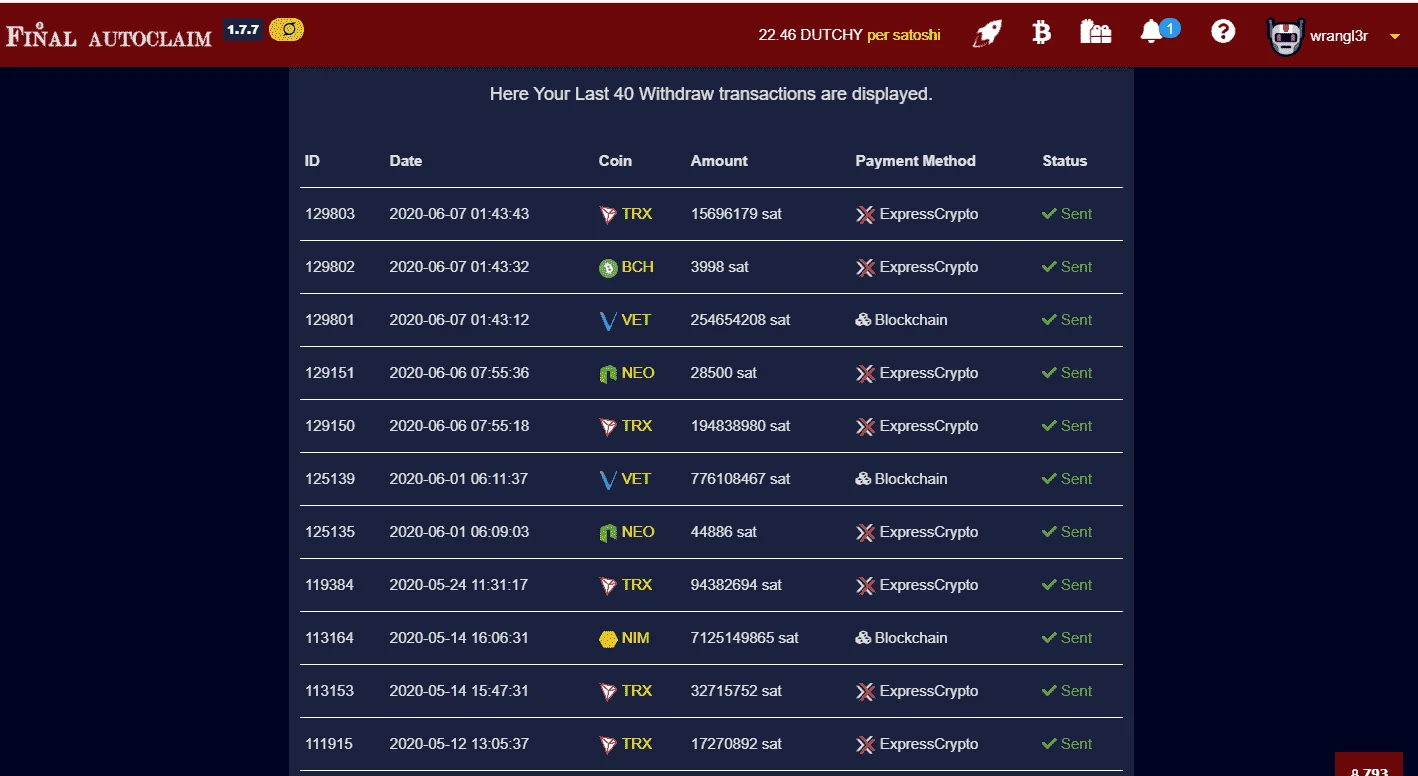Click the Amount column header
Screen dimensions: 1418x776
pyautogui.click(x=719, y=160)
